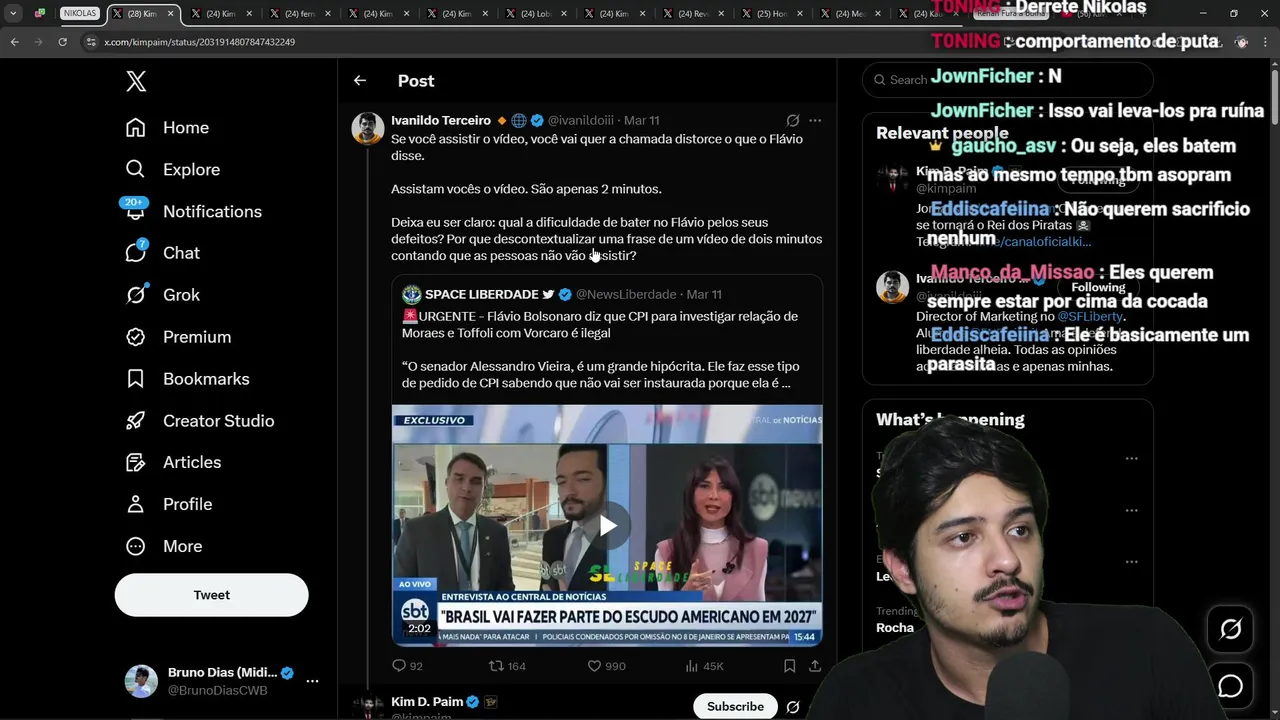Viewport: 1280px width, 720px height.
Task: Click the Tweet button
Action: click(x=211, y=595)
